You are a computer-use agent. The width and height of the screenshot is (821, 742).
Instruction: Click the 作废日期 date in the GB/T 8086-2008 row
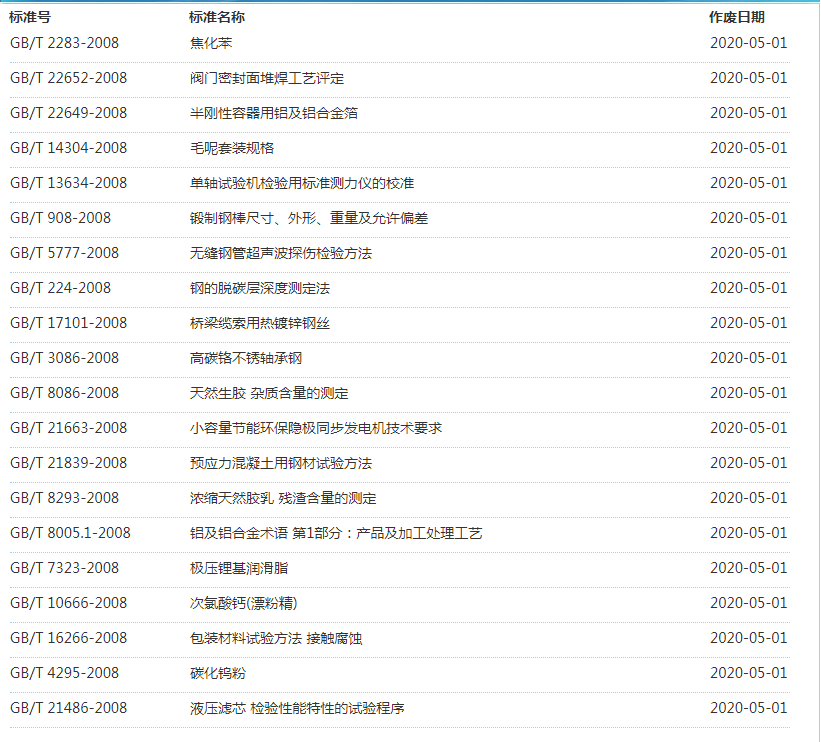coord(749,393)
